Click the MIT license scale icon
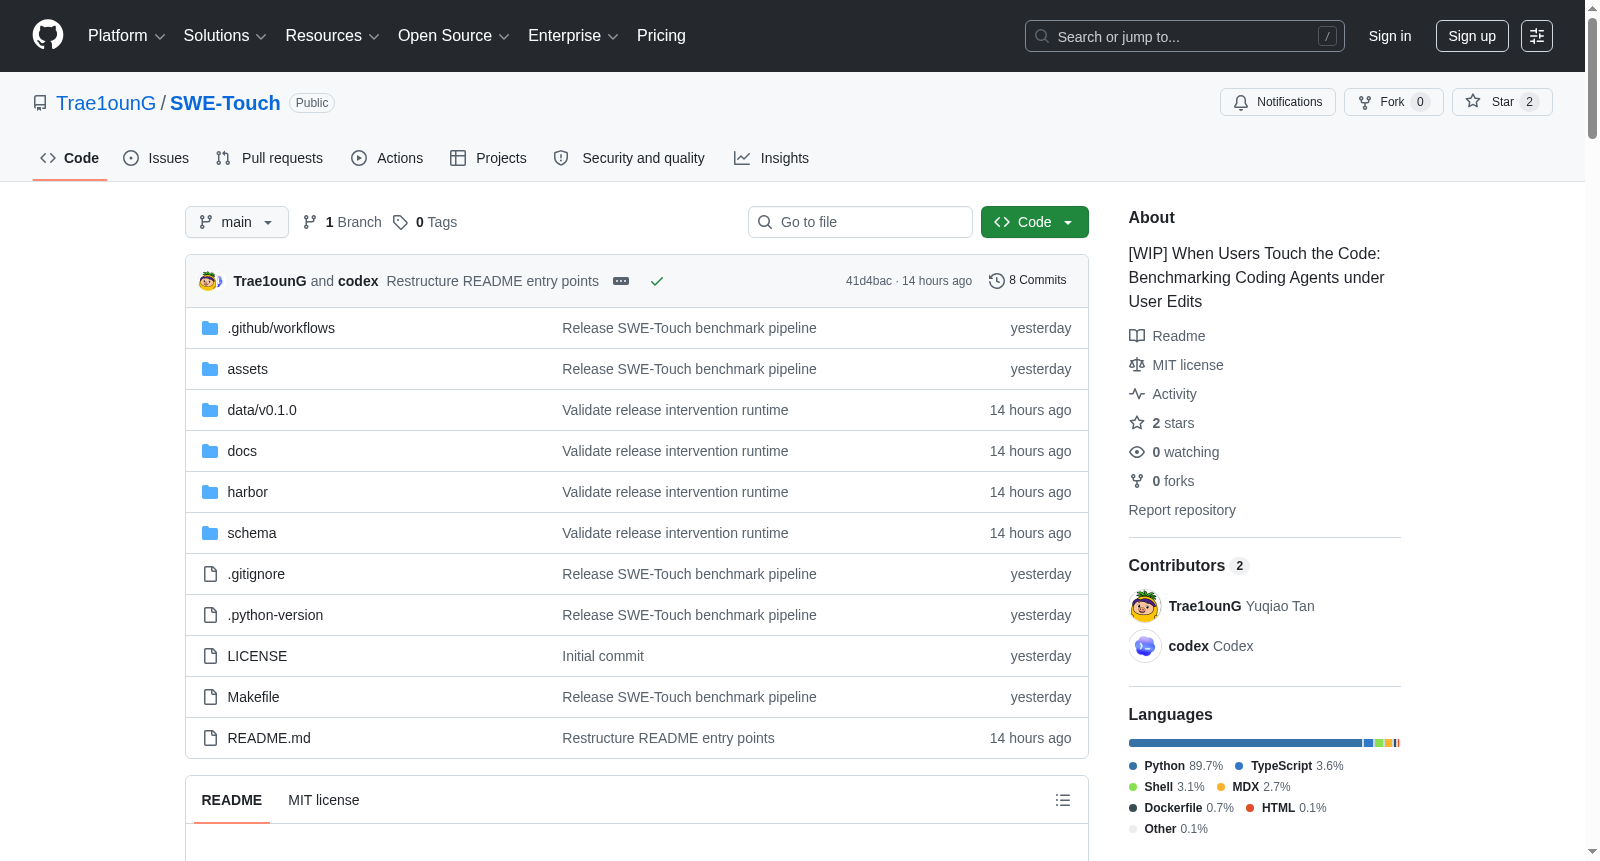 click(x=1137, y=365)
